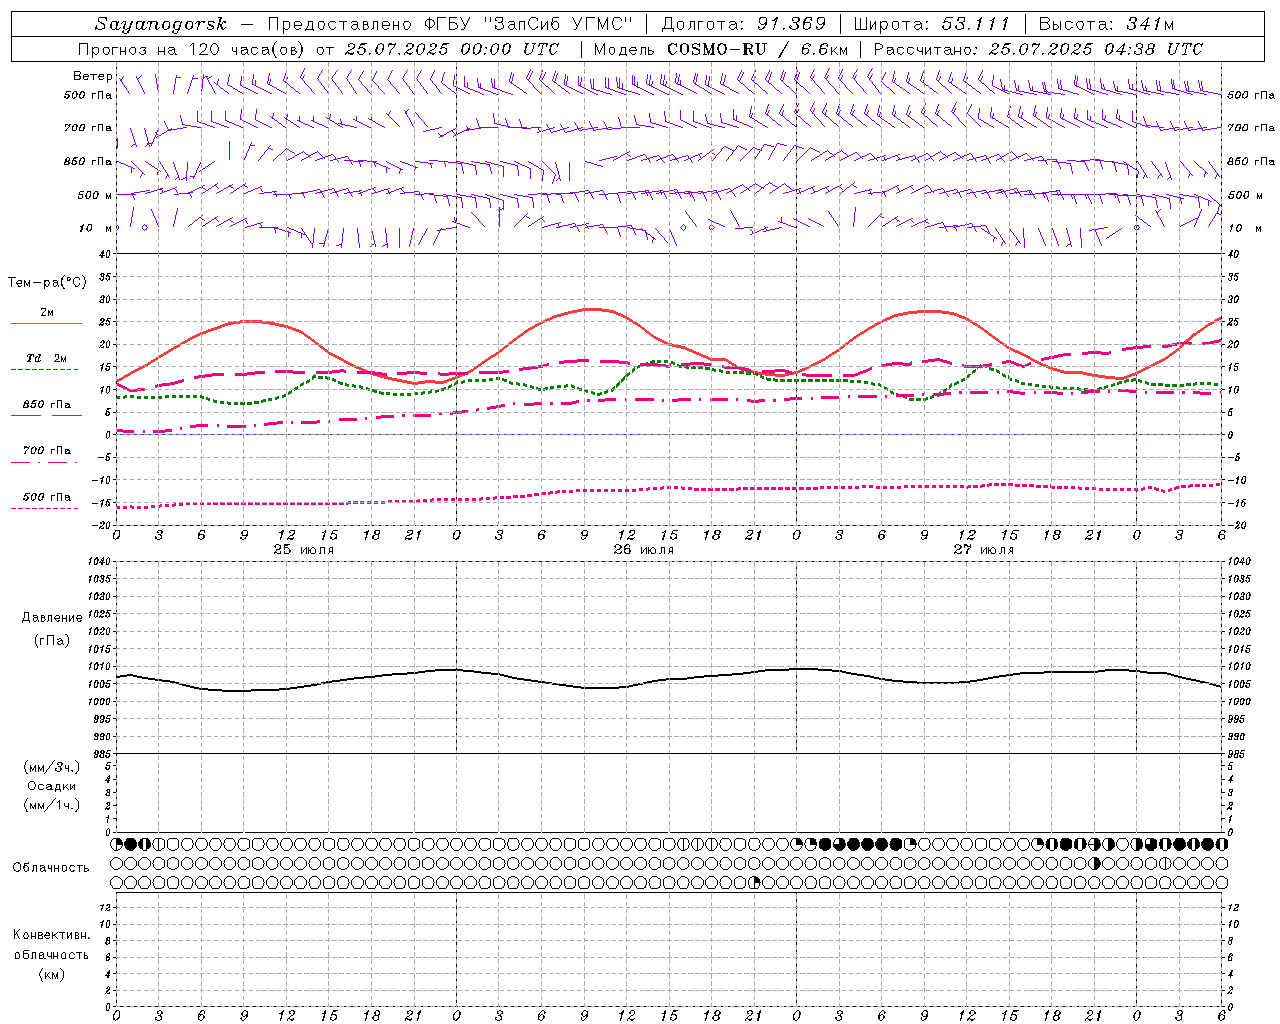The height and width of the screenshot is (1024, 1280).
Task: Click the Давление pressure panel label
Action: pyautogui.click(x=52, y=617)
